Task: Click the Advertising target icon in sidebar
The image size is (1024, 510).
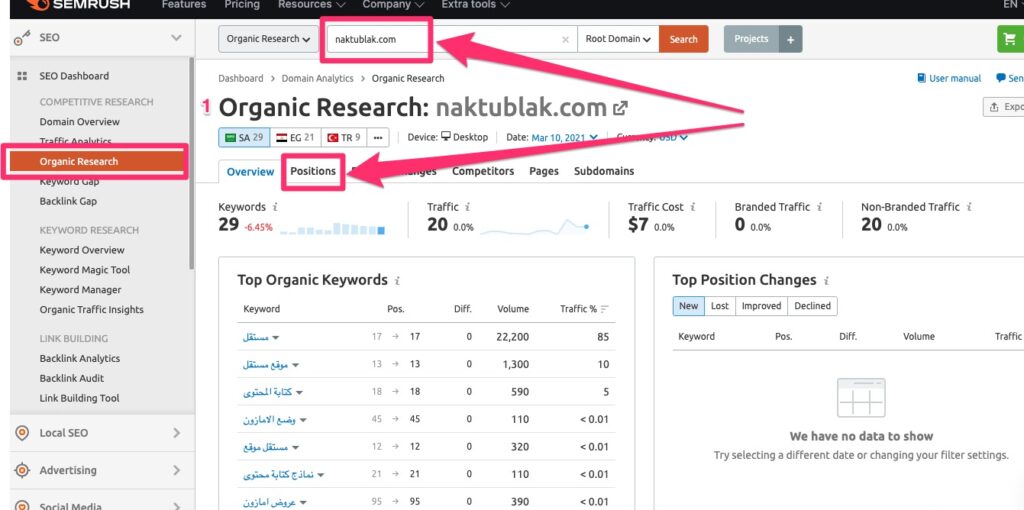Action: pos(21,470)
